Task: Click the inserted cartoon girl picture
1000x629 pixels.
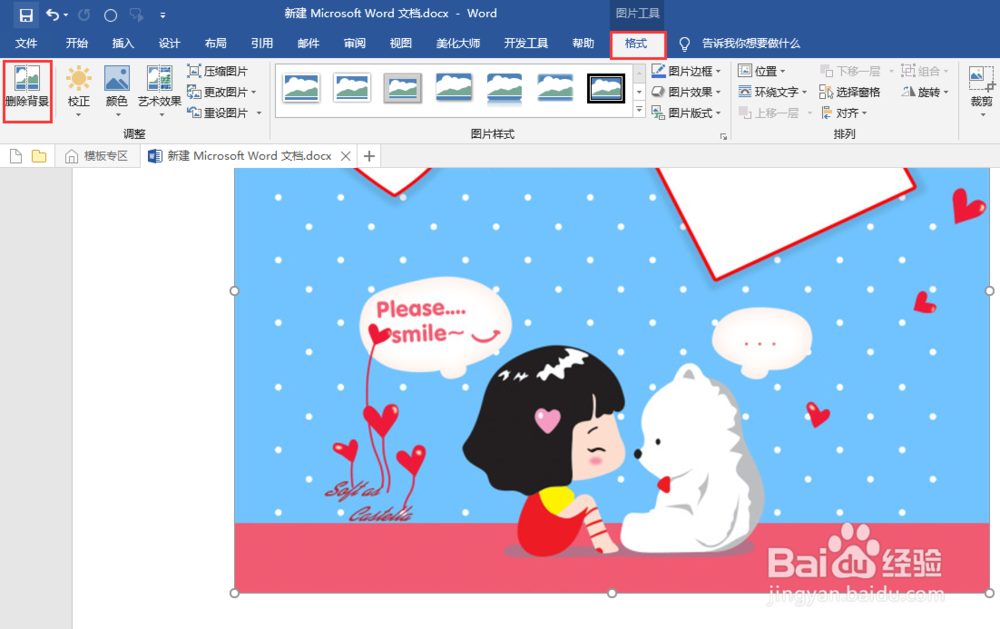Action: [612, 380]
